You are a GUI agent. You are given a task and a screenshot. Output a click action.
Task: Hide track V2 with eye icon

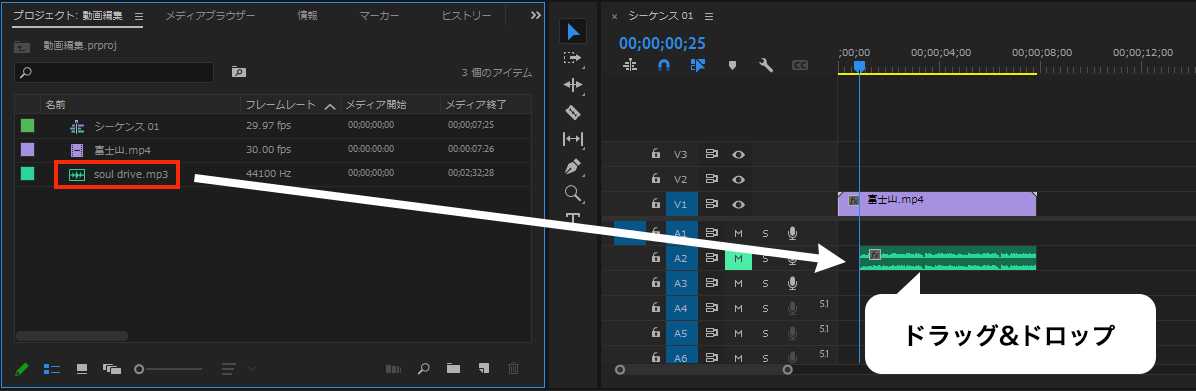[738, 179]
